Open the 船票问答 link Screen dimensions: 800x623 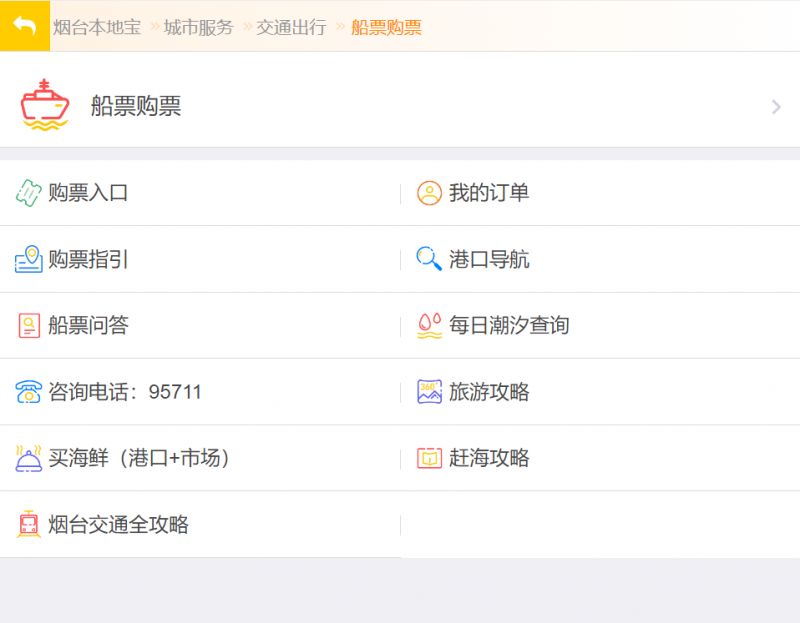(88, 326)
